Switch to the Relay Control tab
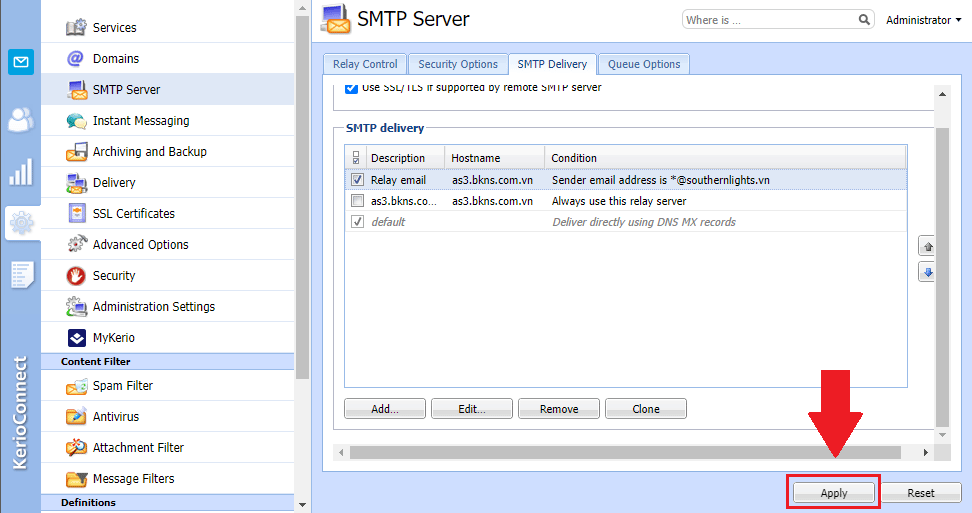 tap(365, 64)
